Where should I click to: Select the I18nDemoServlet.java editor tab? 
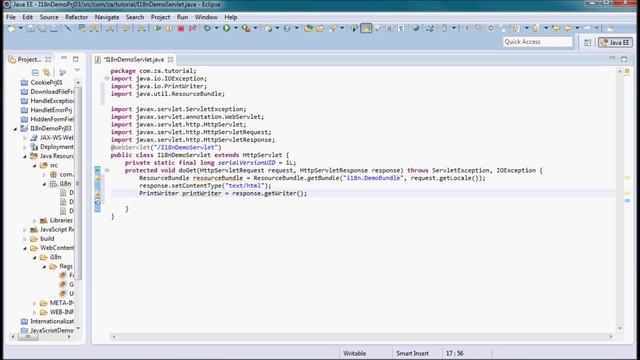tap(133, 60)
